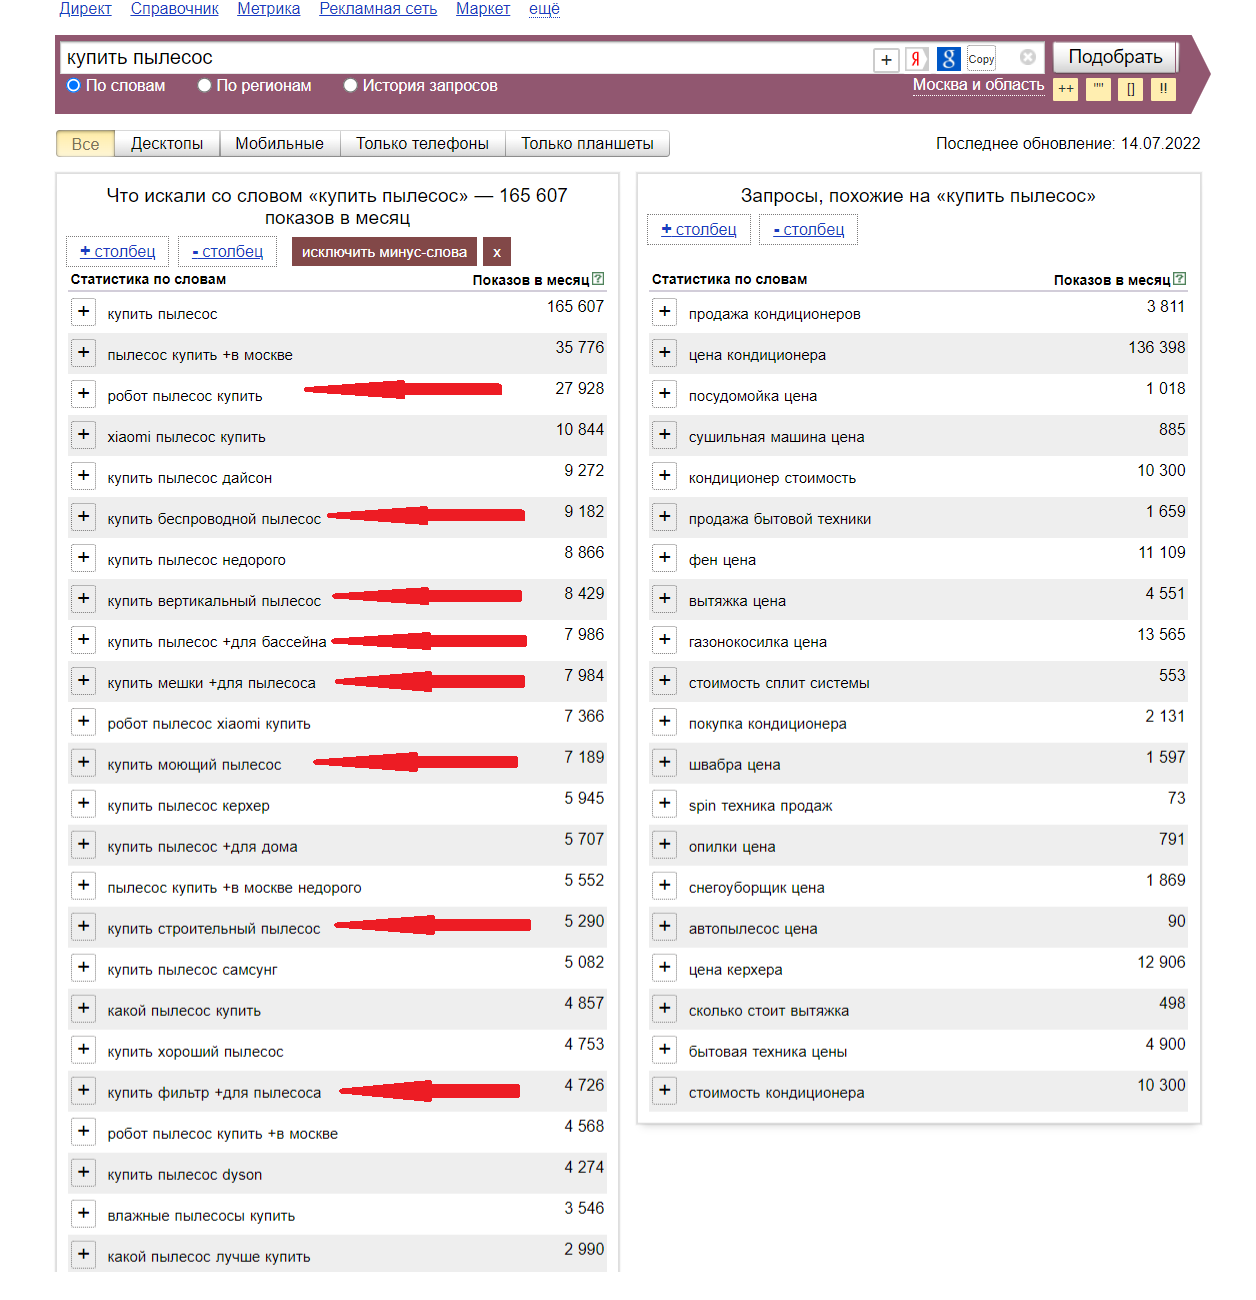Click '- столбец' in left panel

click(228, 252)
